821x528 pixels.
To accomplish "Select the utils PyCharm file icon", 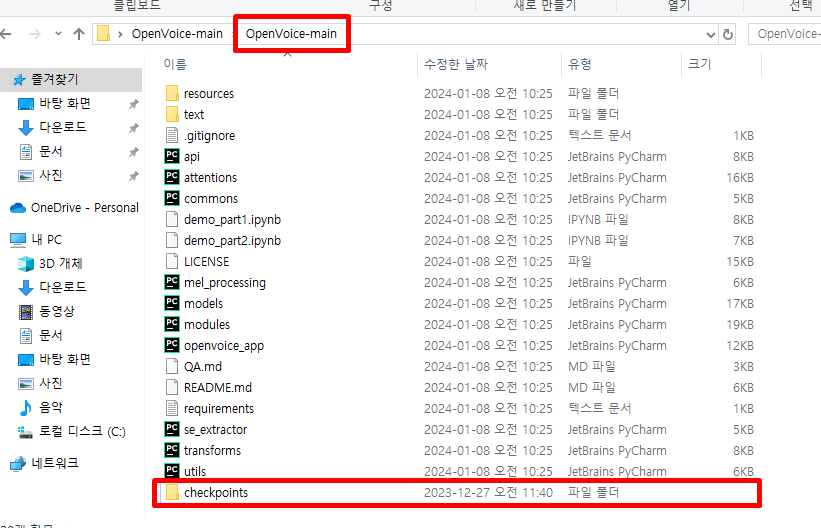I will tap(172, 471).
